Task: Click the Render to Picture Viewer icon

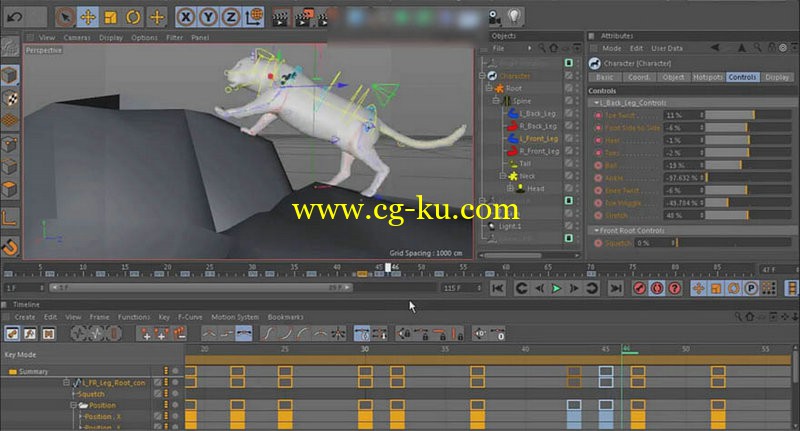Action: click(x=305, y=18)
